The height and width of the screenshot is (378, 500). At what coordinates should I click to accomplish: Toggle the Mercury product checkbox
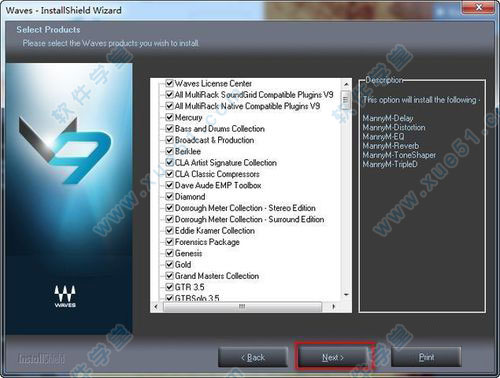click(169, 117)
